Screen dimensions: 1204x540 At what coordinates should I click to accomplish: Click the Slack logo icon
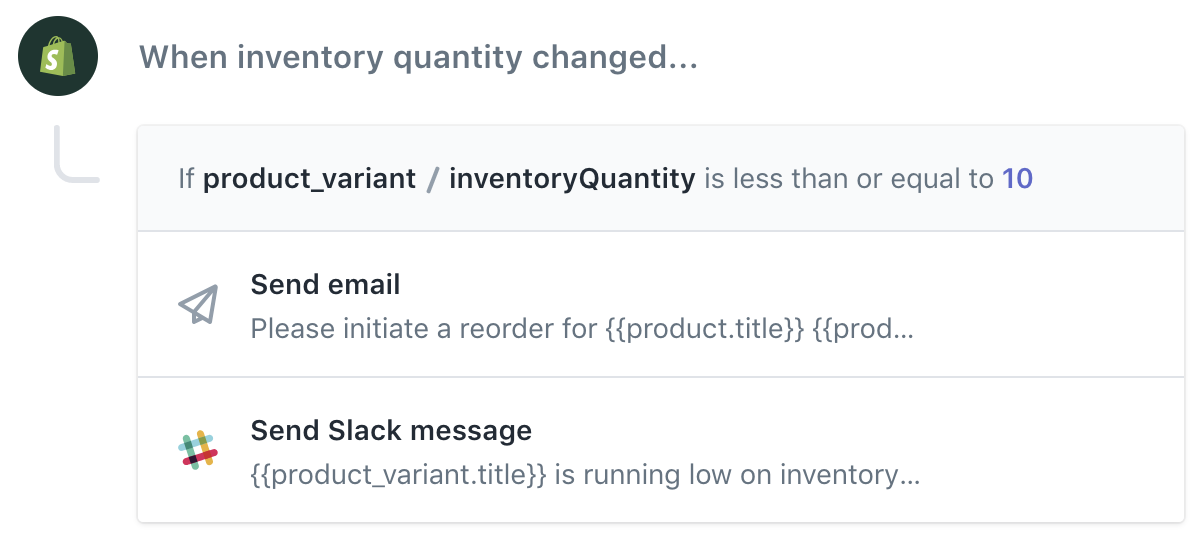tap(198, 450)
